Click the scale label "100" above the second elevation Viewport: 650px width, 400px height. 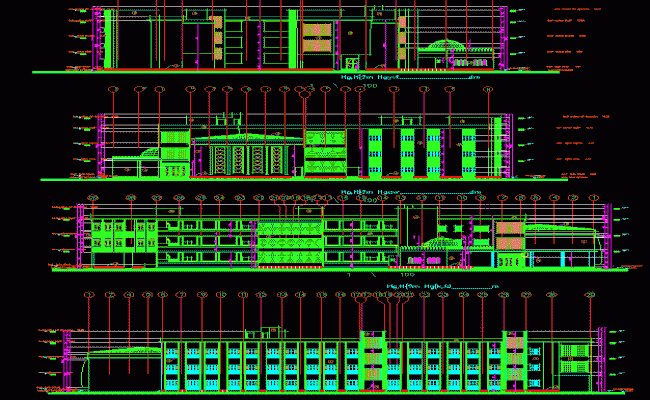(x=370, y=86)
